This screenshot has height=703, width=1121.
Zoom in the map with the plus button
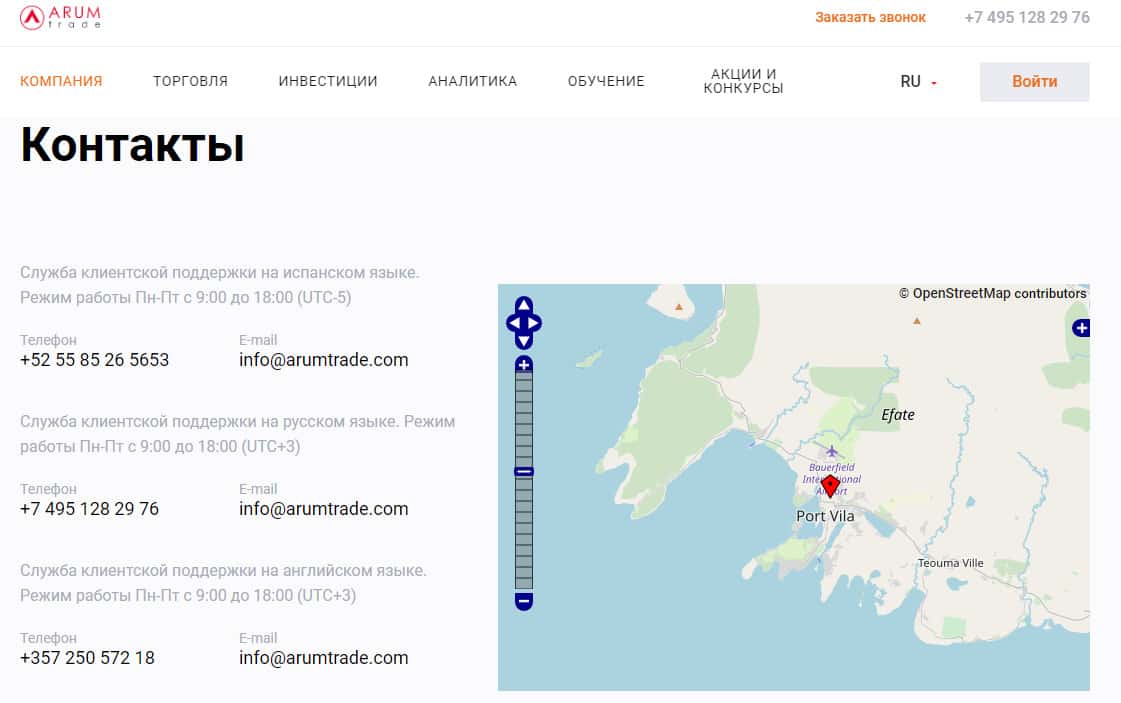click(x=524, y=365)
